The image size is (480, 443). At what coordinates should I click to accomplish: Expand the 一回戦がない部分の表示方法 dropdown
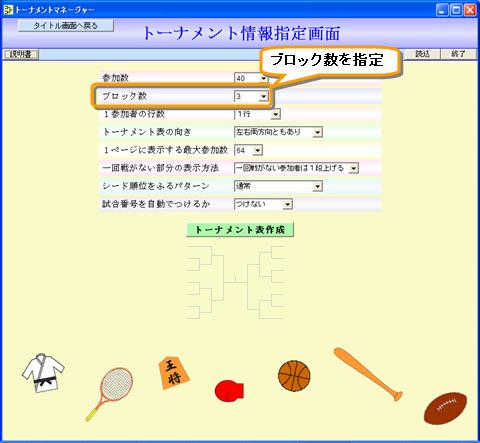(354, 168)
